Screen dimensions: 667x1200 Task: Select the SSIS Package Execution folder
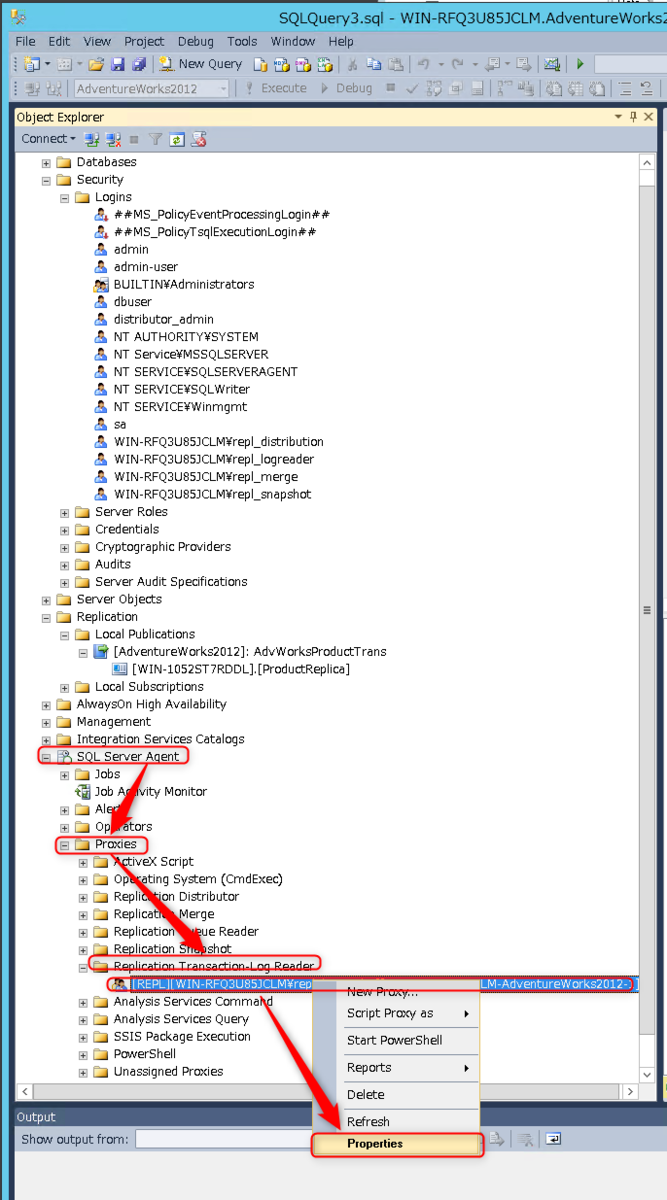(182, 1037)
